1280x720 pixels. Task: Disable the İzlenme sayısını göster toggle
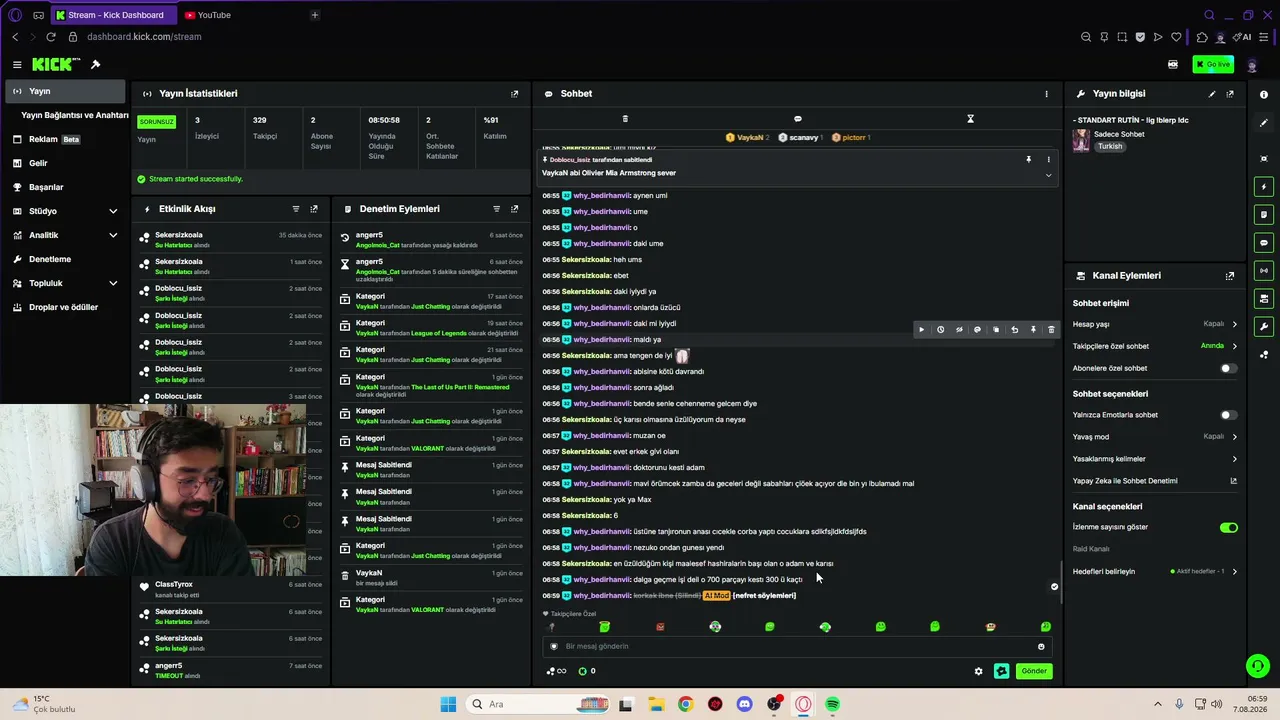point(1228,527)
